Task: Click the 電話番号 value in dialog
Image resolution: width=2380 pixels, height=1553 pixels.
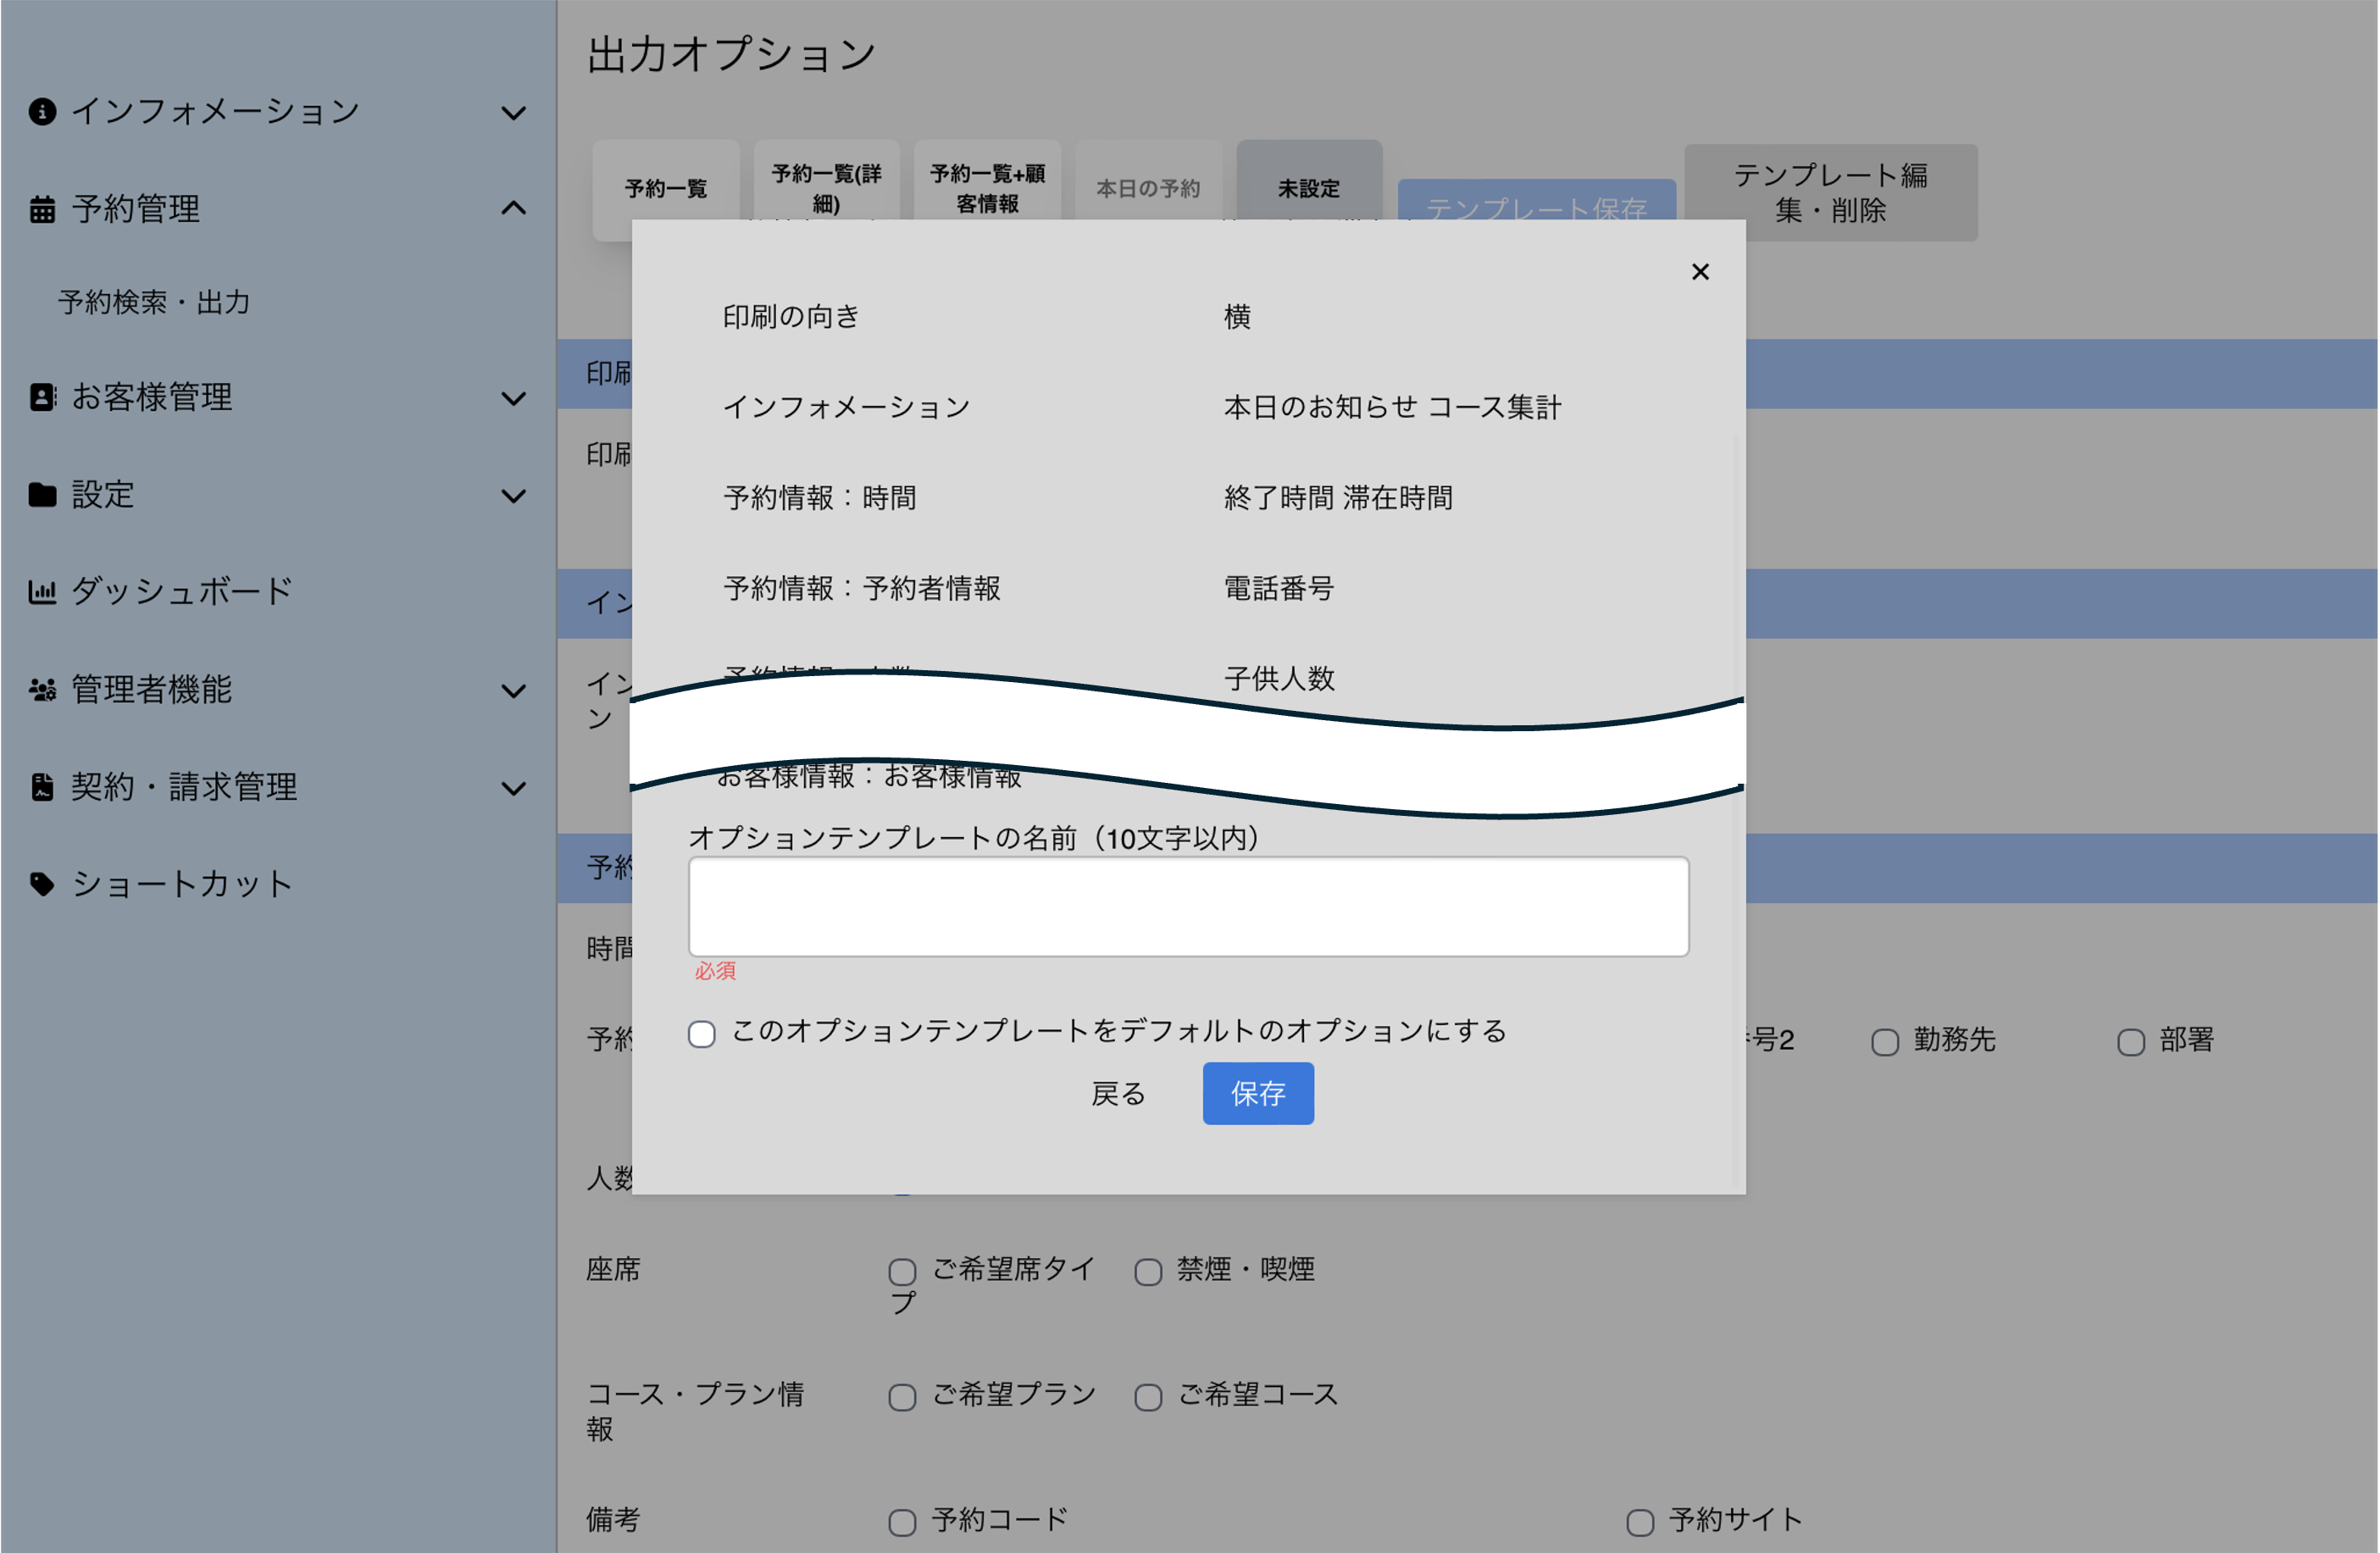Action: coord(1279,588)
